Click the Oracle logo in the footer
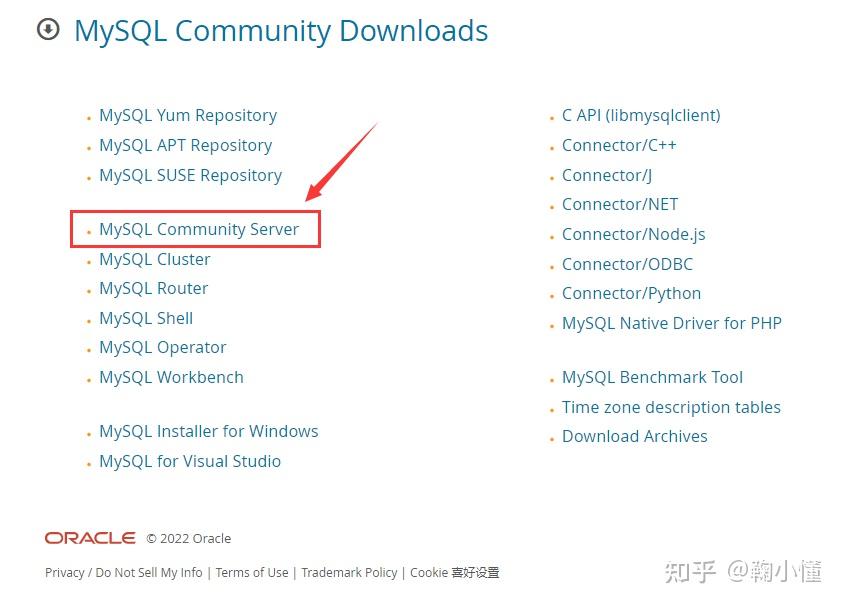842x605 pixels. coord(90,538)
